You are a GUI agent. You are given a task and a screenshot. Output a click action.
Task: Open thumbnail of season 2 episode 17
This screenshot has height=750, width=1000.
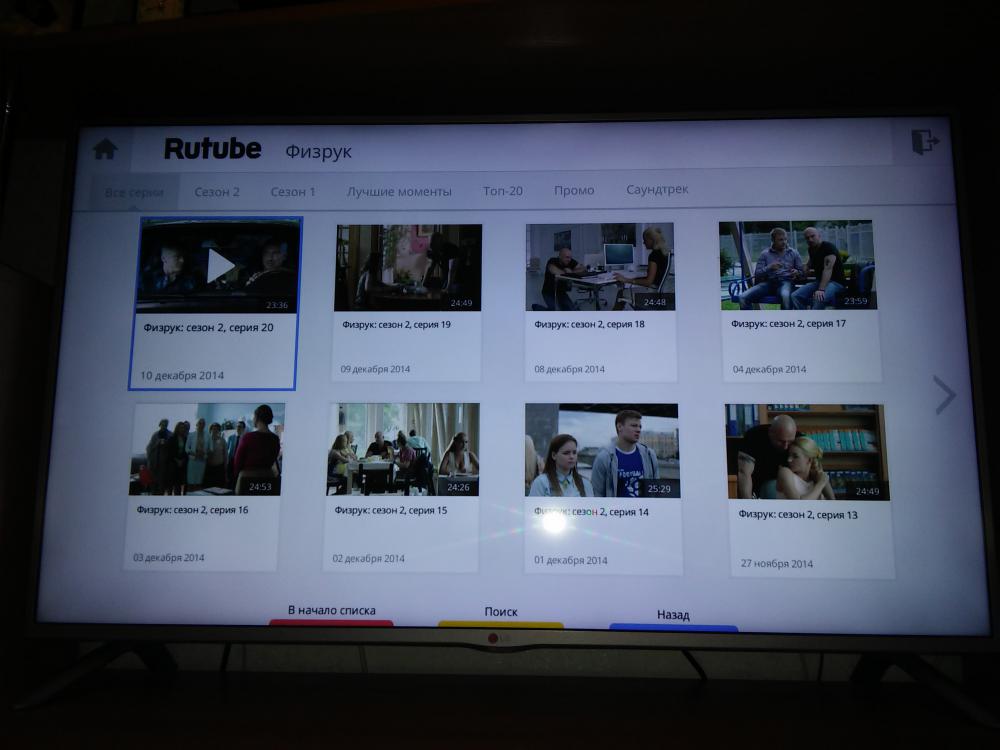tap(797, 265)
